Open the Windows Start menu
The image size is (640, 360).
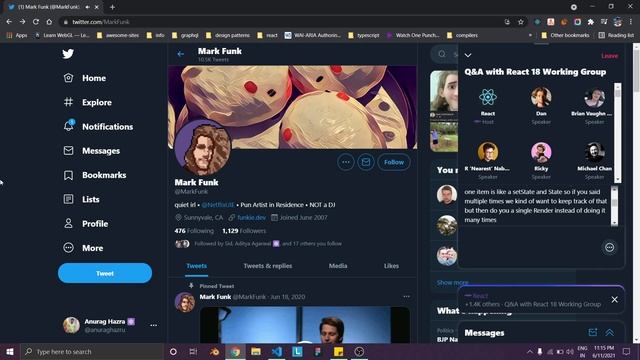10,351
